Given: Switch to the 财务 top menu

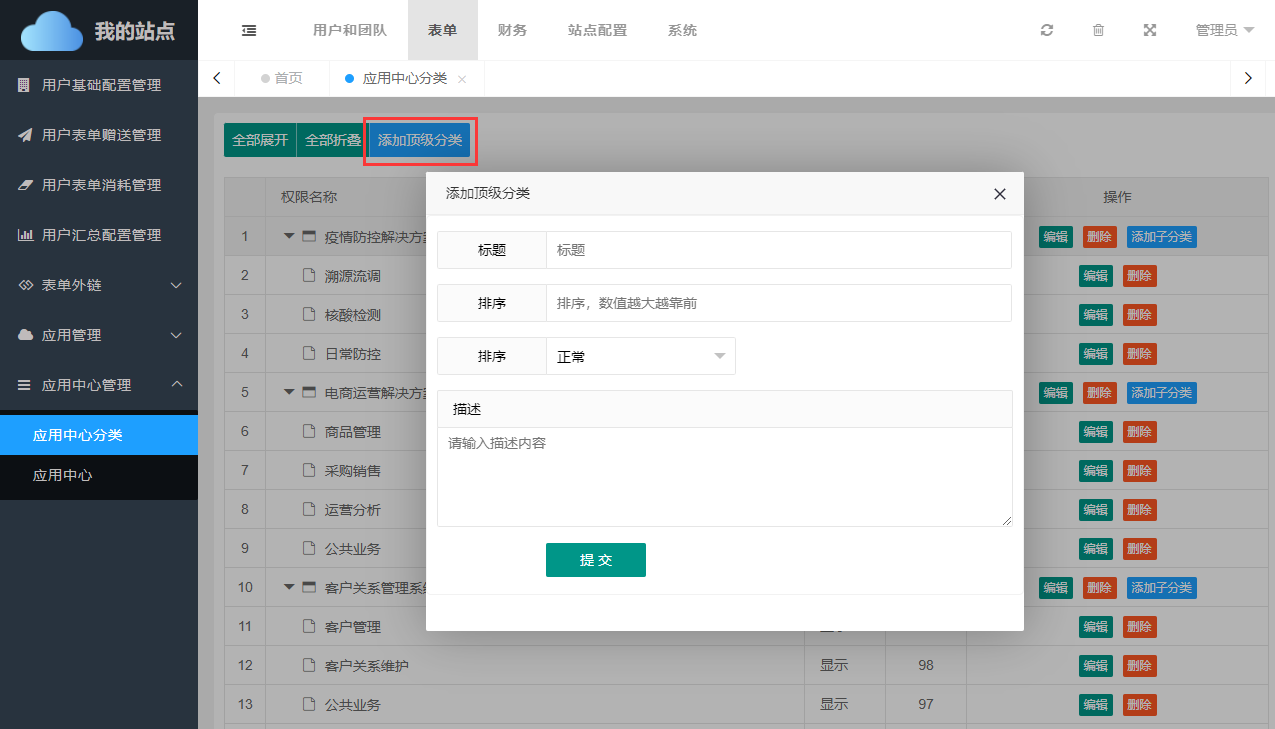Looking at the screenshot, I should 512,30.
